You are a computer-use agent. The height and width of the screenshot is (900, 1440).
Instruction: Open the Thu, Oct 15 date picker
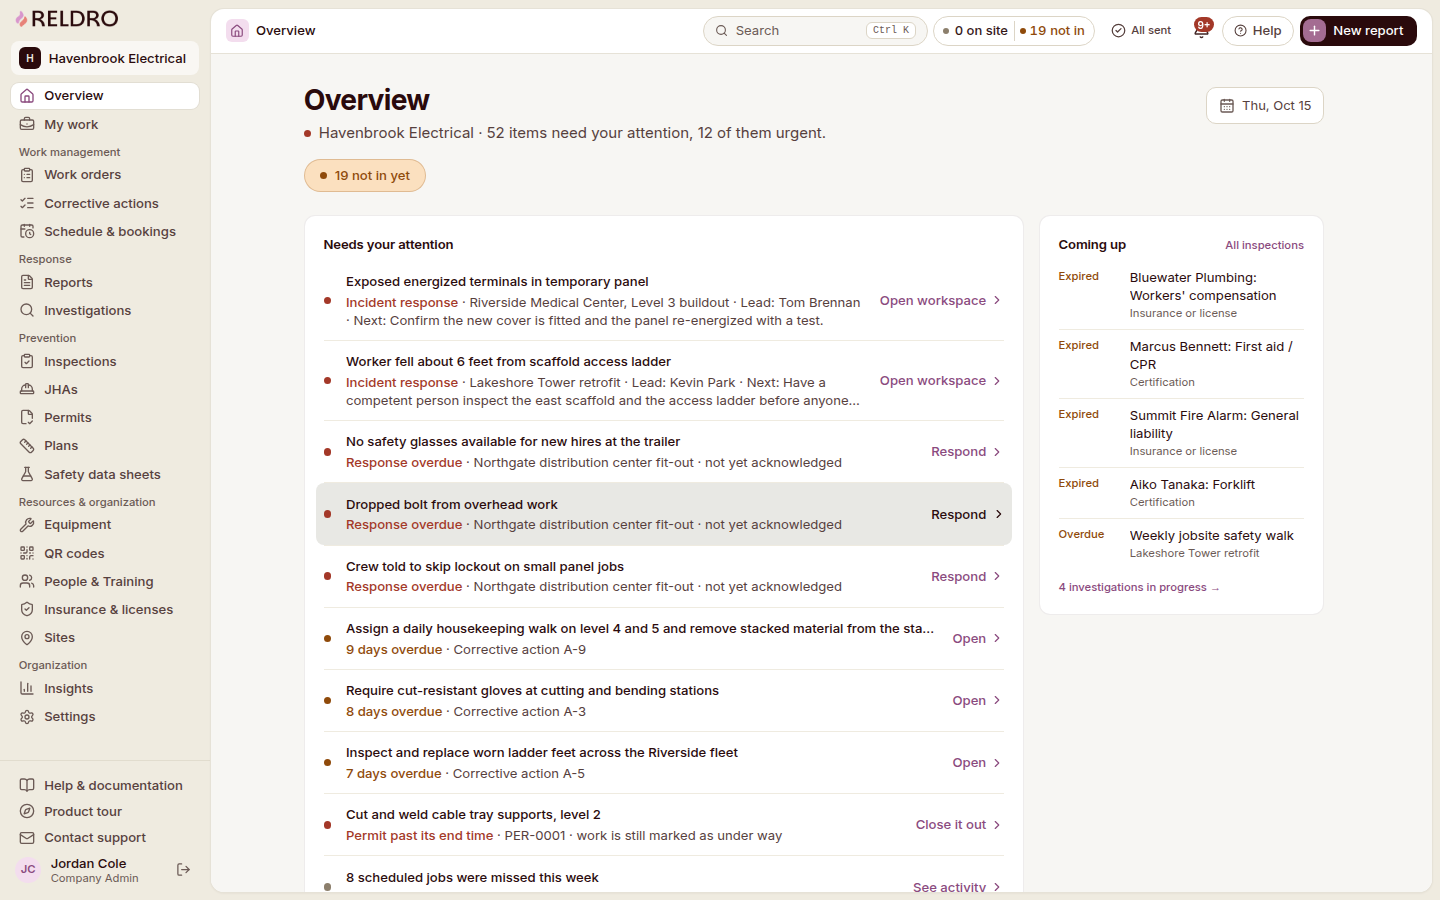[x=1264, y=105]
